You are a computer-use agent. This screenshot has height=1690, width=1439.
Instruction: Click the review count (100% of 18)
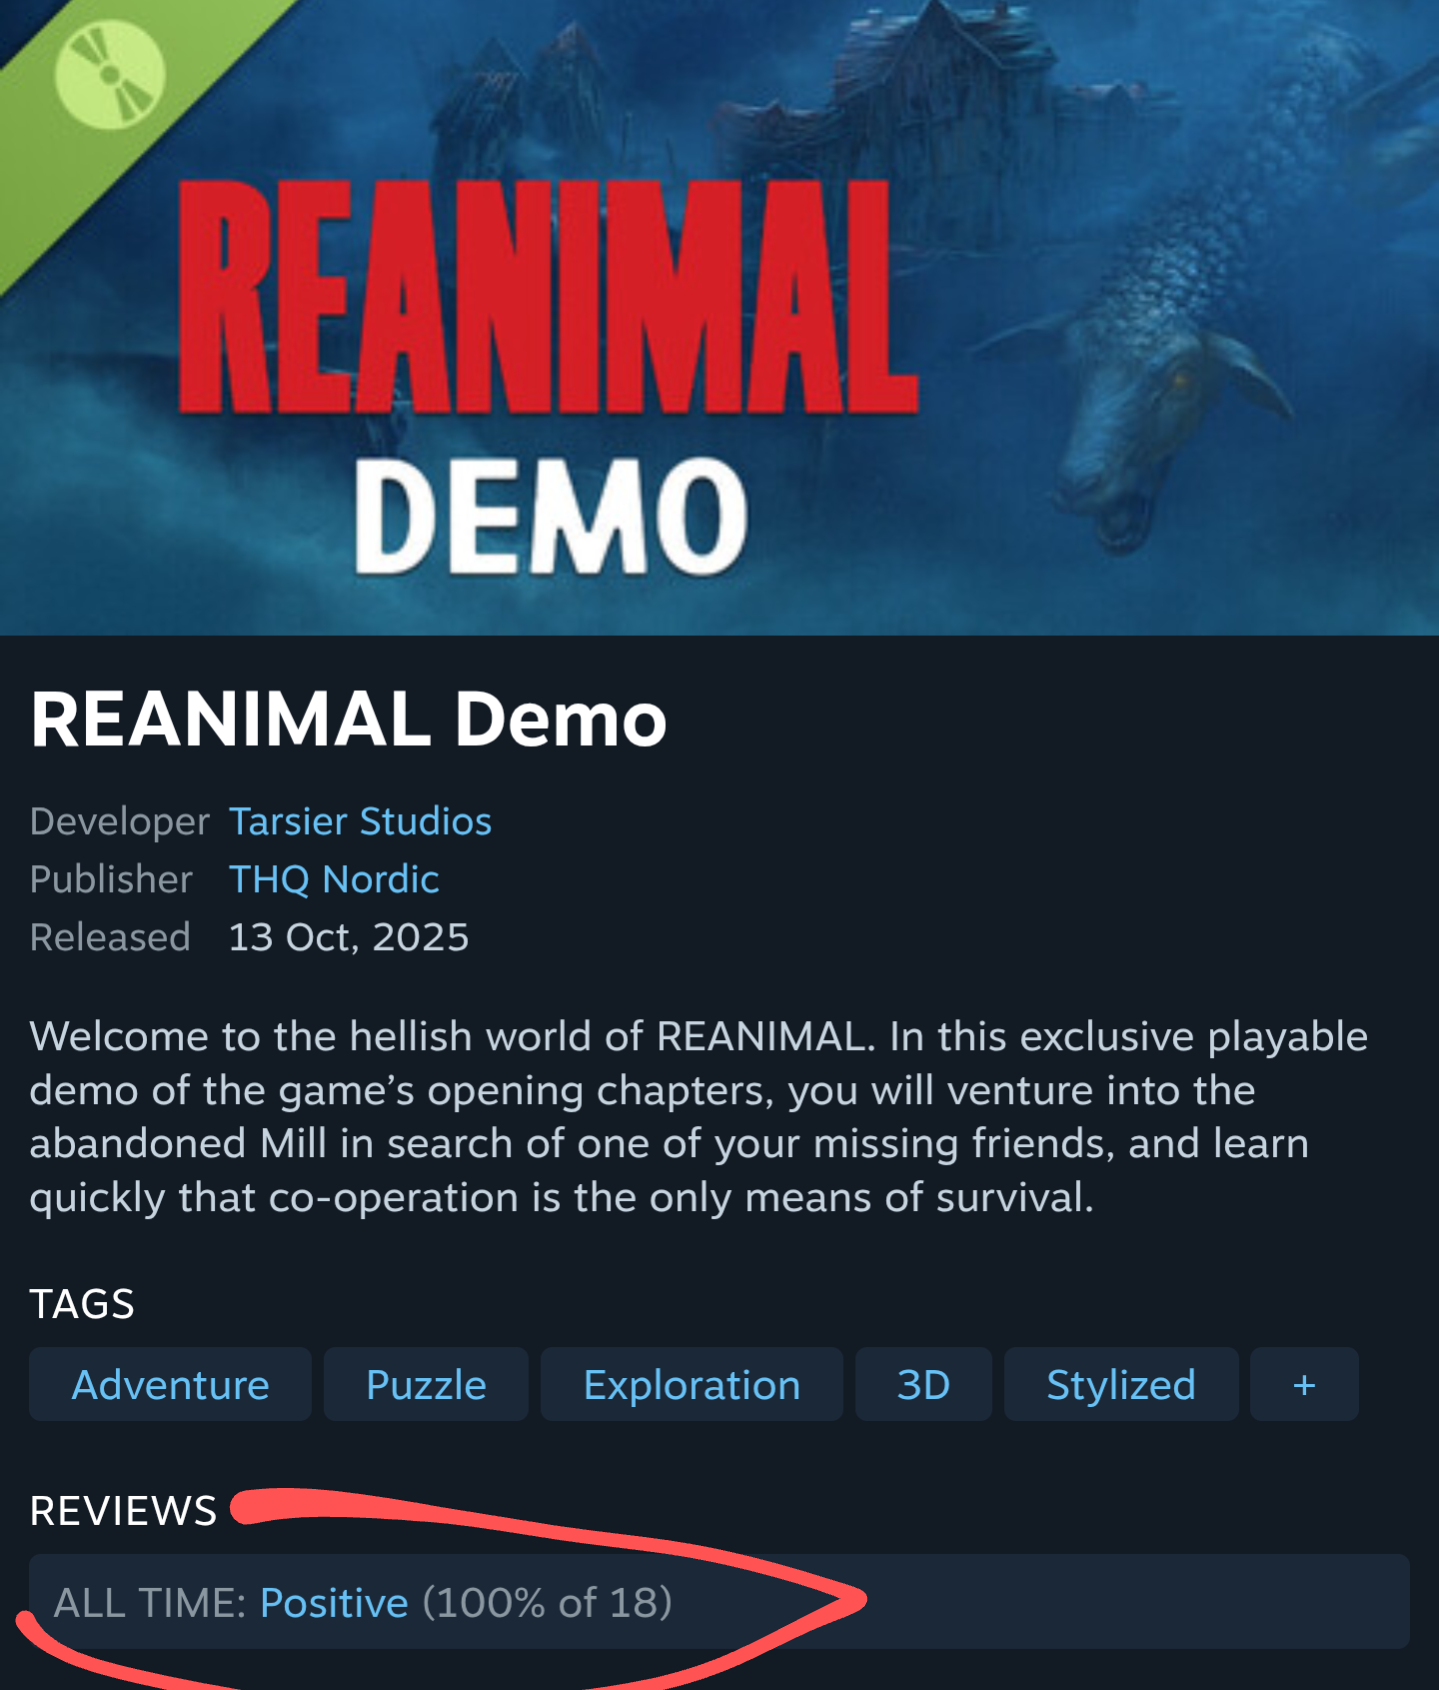pyautogui.click(x=548, y=1602)
